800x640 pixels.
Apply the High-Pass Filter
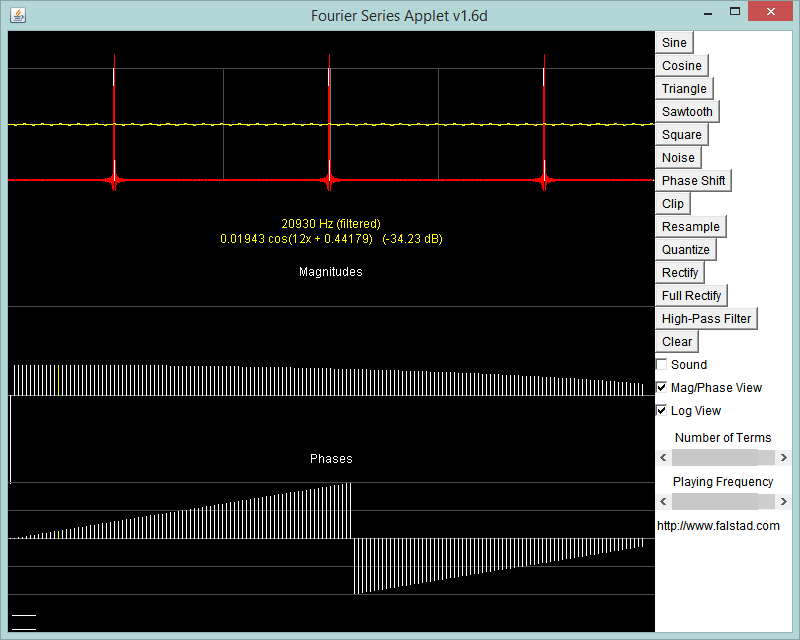coord(706,318)
